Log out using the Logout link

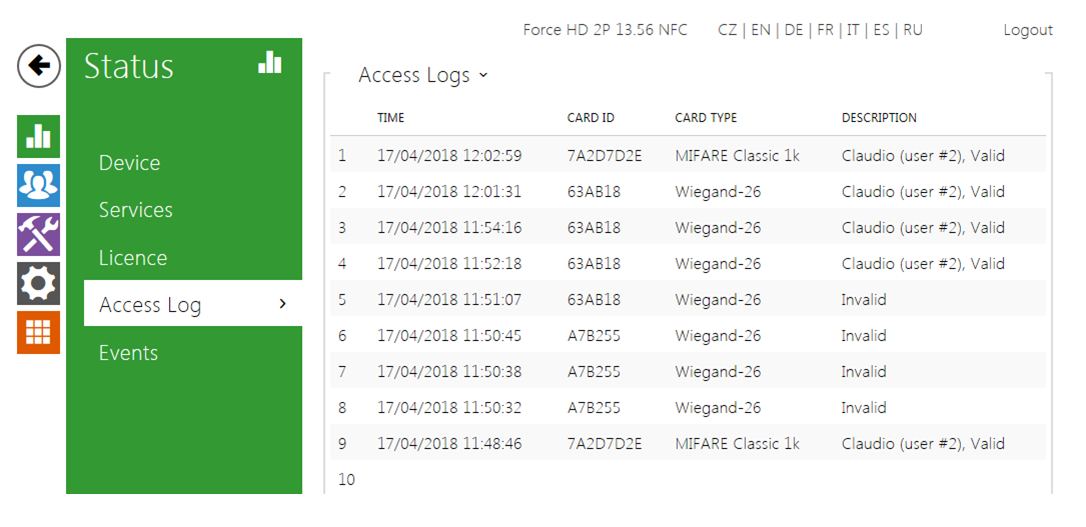[1027, 30]
